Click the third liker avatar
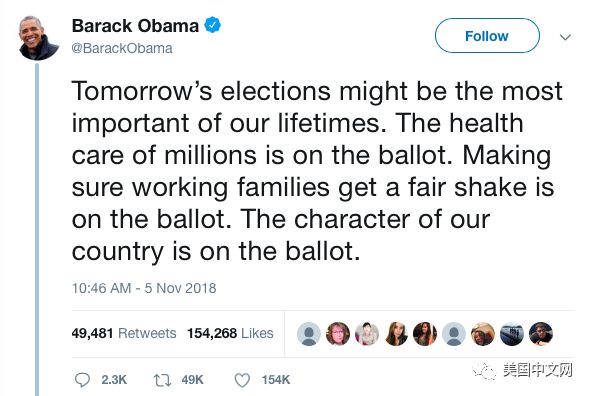Image resolution: width=591 pixels, height=396 pixels. (x=367, y=334)
